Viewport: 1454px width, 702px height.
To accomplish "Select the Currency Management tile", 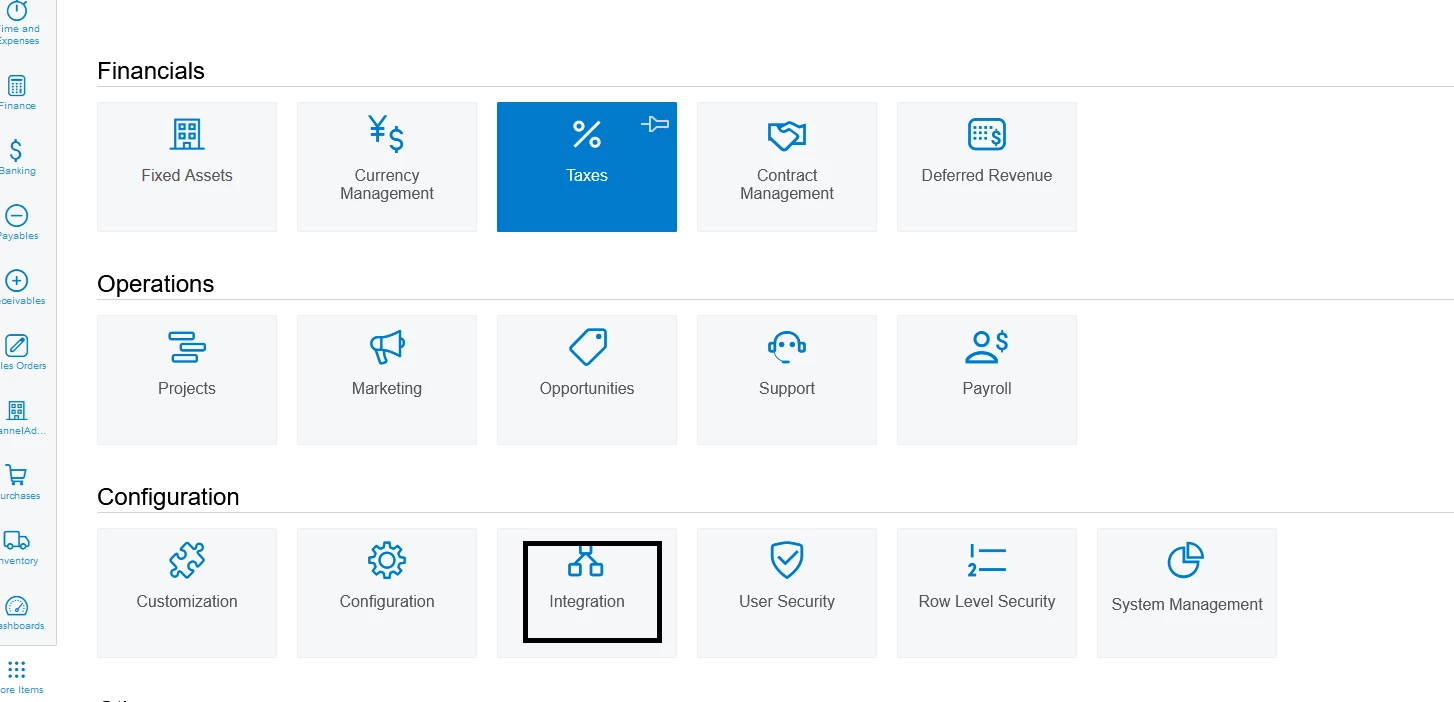I will pos(386,166).
